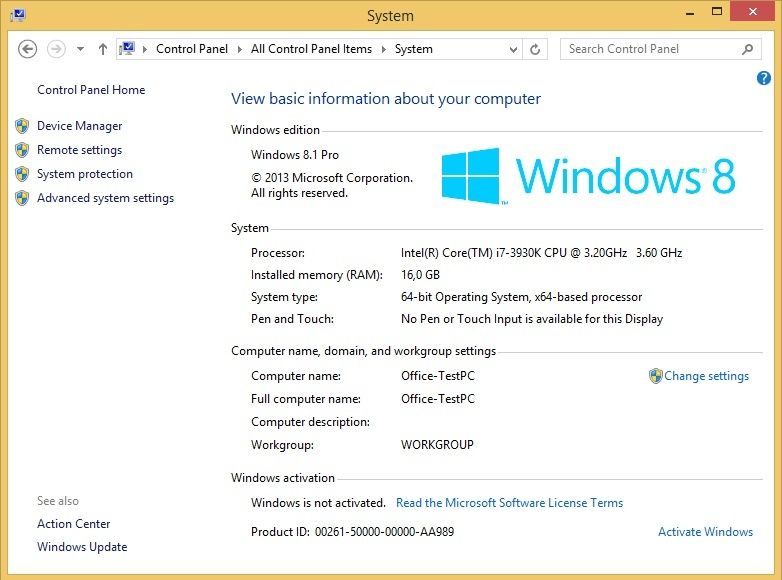This screenshot has height=580, width=782.
Task: Click the shield icon beside Remote settings
Action: [x=22, y=150]
